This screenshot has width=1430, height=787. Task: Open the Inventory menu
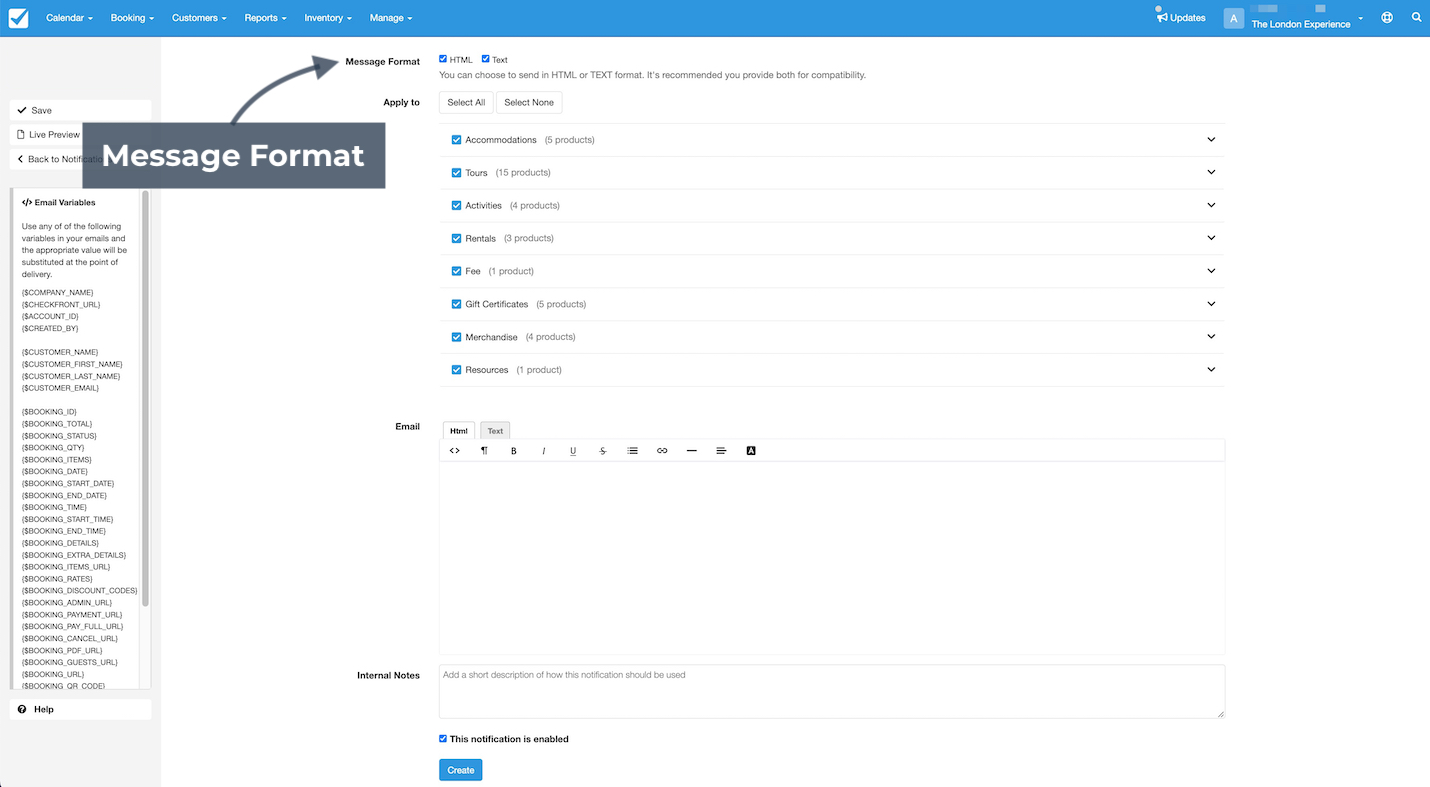328,18
